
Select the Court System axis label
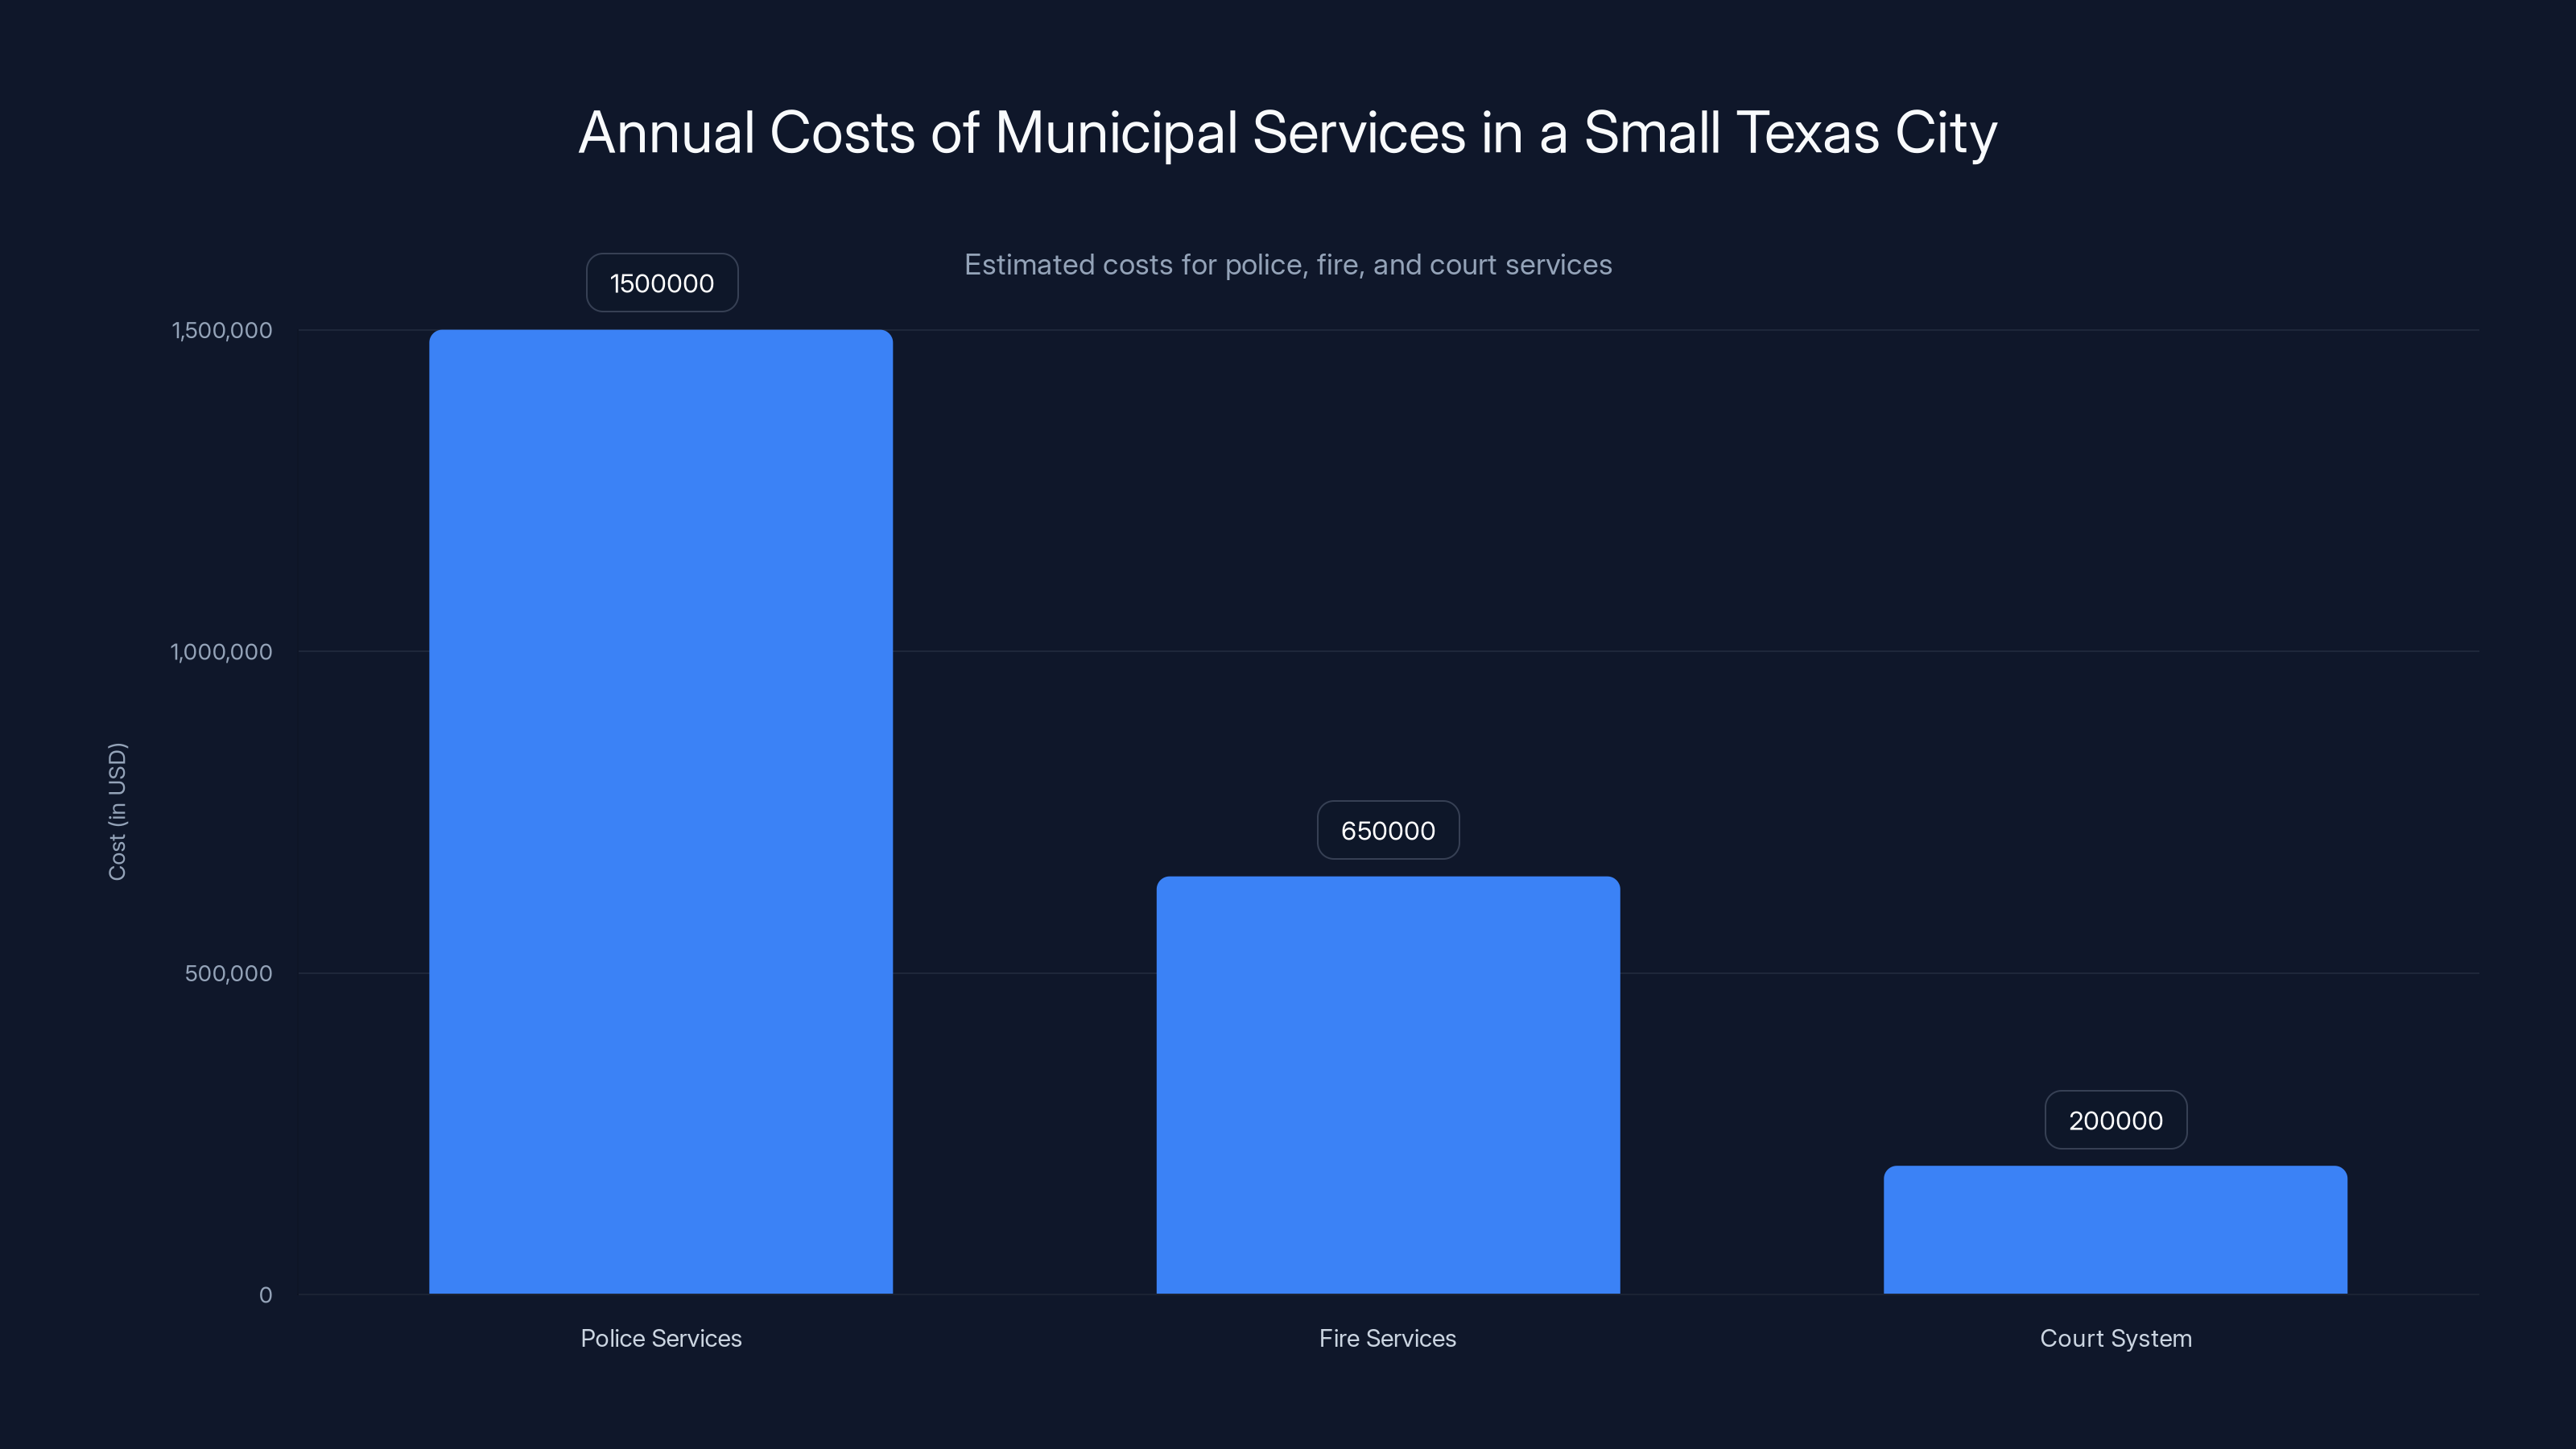(x=2115, y=1338)
